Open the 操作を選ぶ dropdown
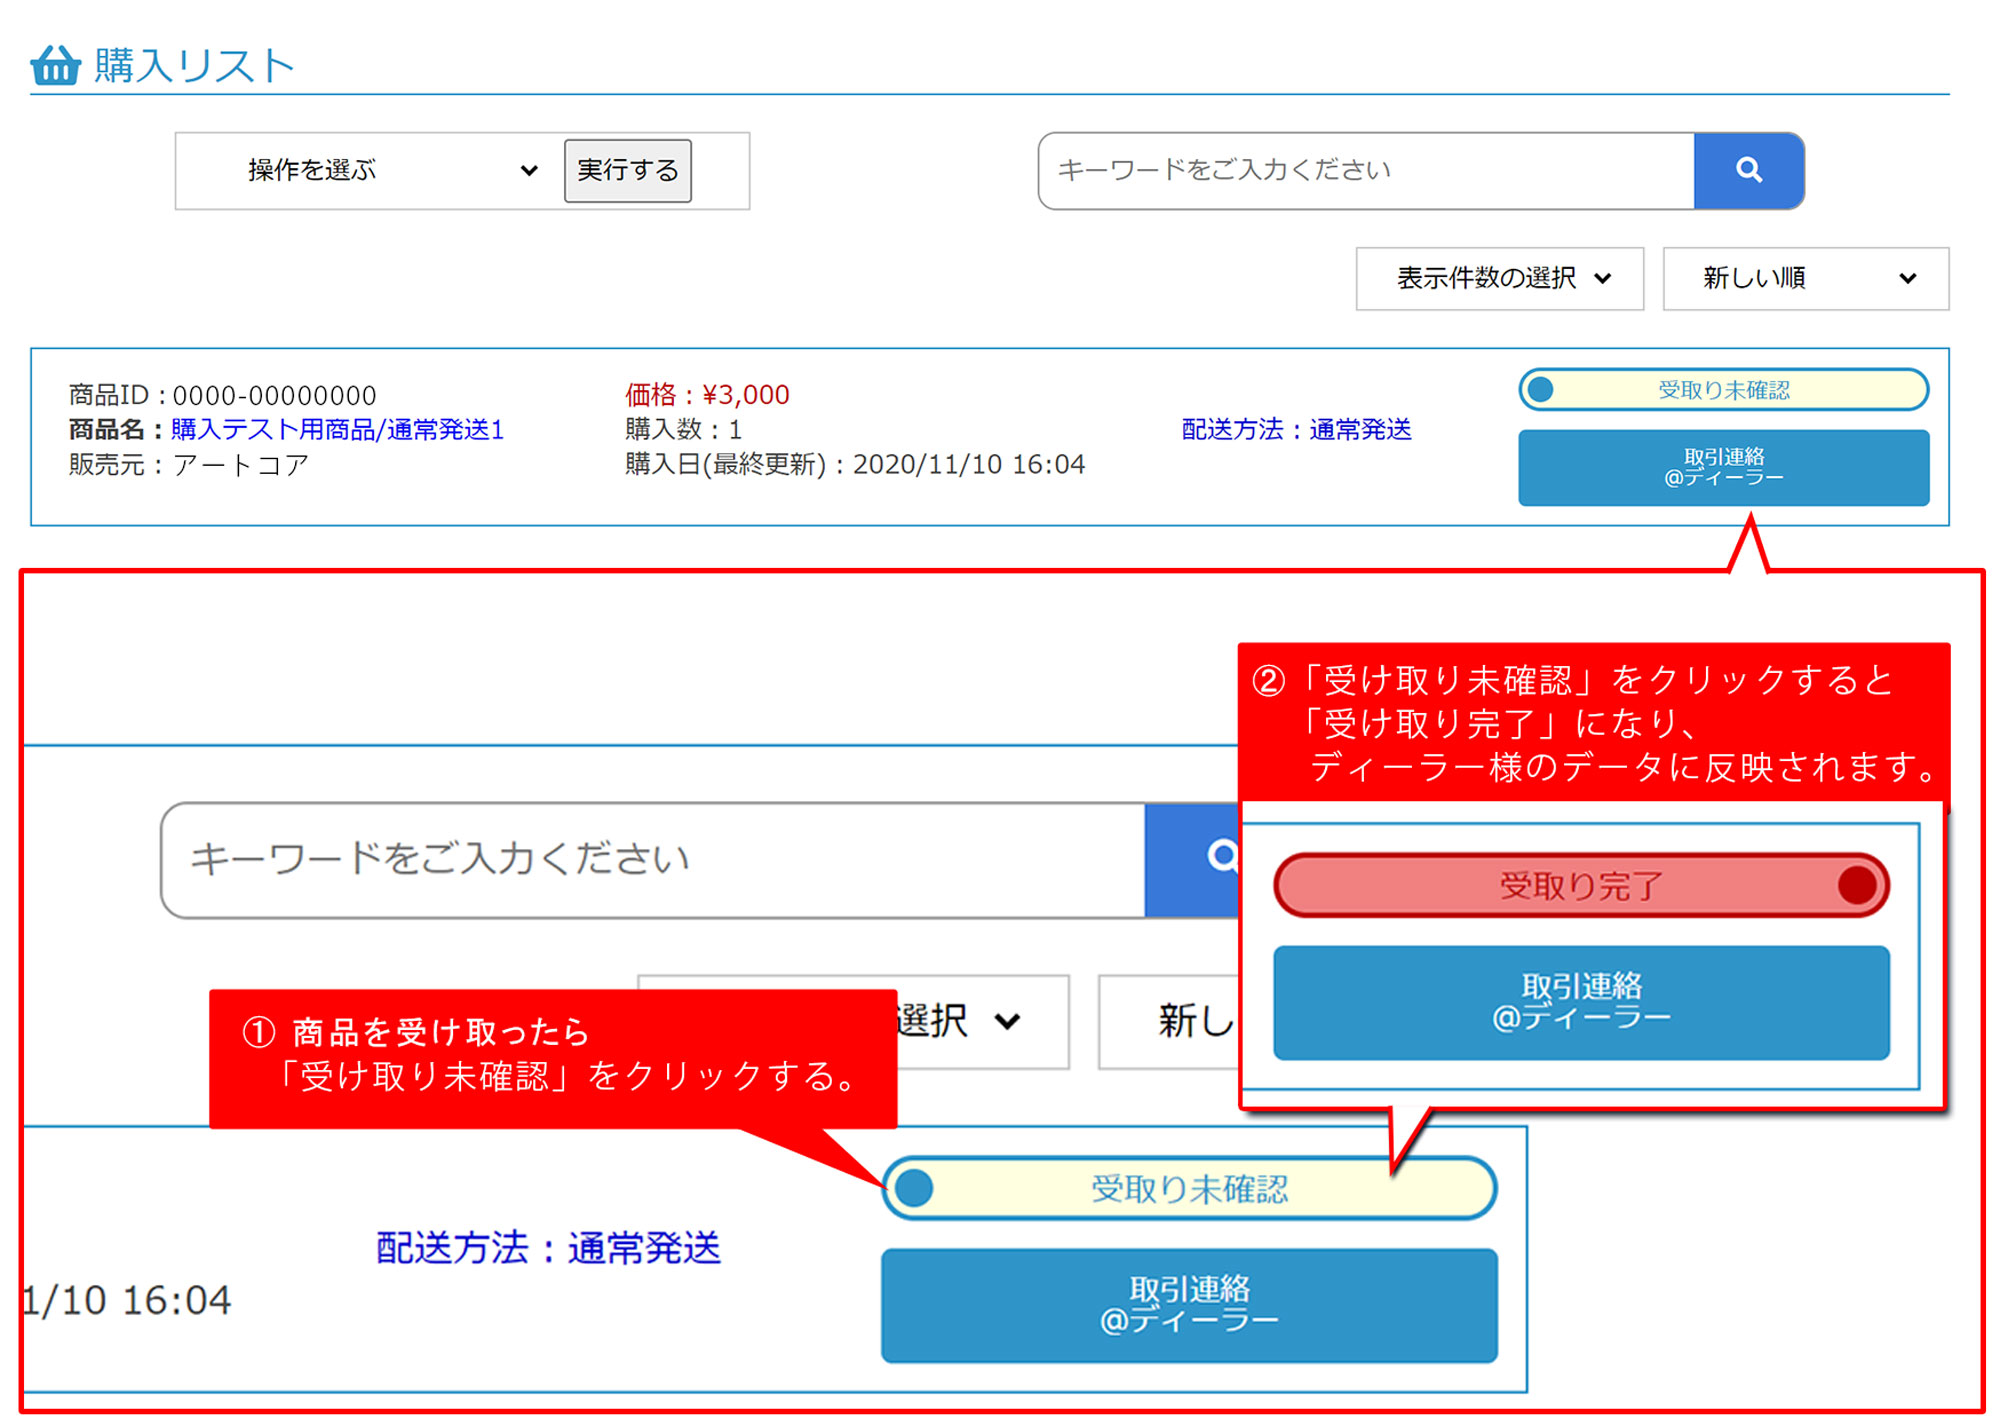 (x=391, y=170)
